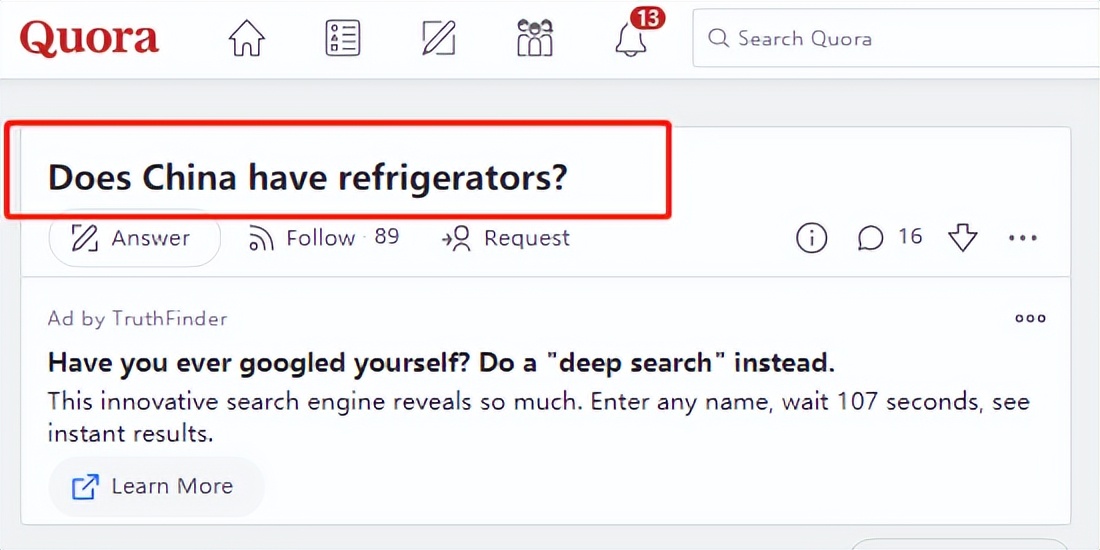Click the Learn More button
This screenshot has width=1100, height=550.
pos(156,487)
